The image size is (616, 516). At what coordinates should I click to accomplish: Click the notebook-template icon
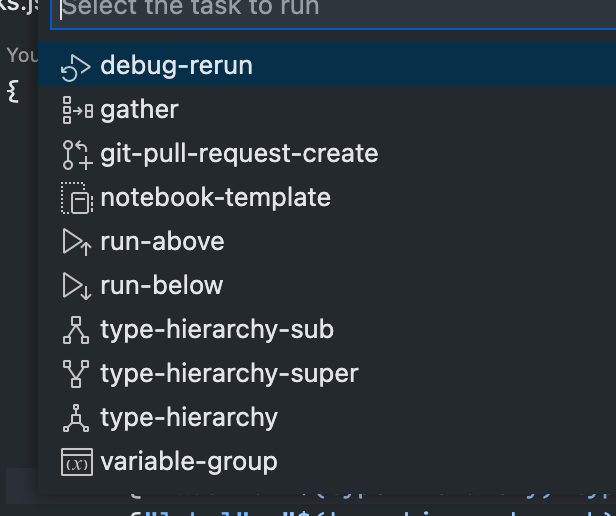(x=76, y=198)
